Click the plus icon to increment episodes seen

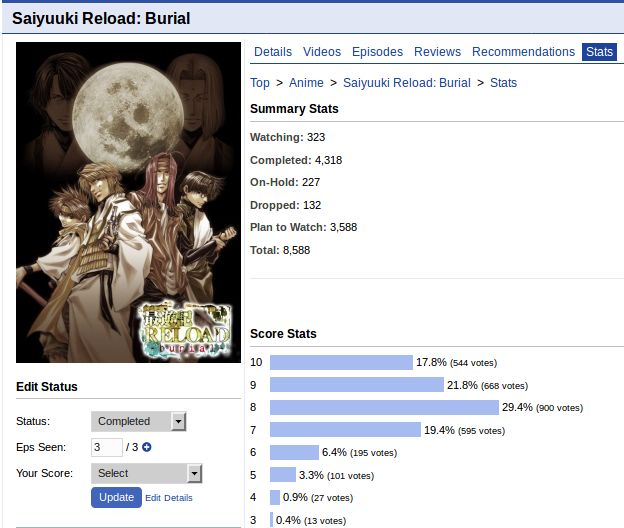[x=147, y=447]
